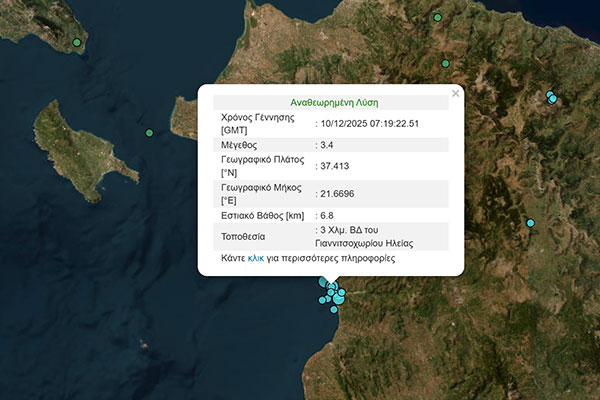Select the green marker just above the popup's close button
Image resolution: width=600 pixels, height=400 pixels.
coord(446,64)
